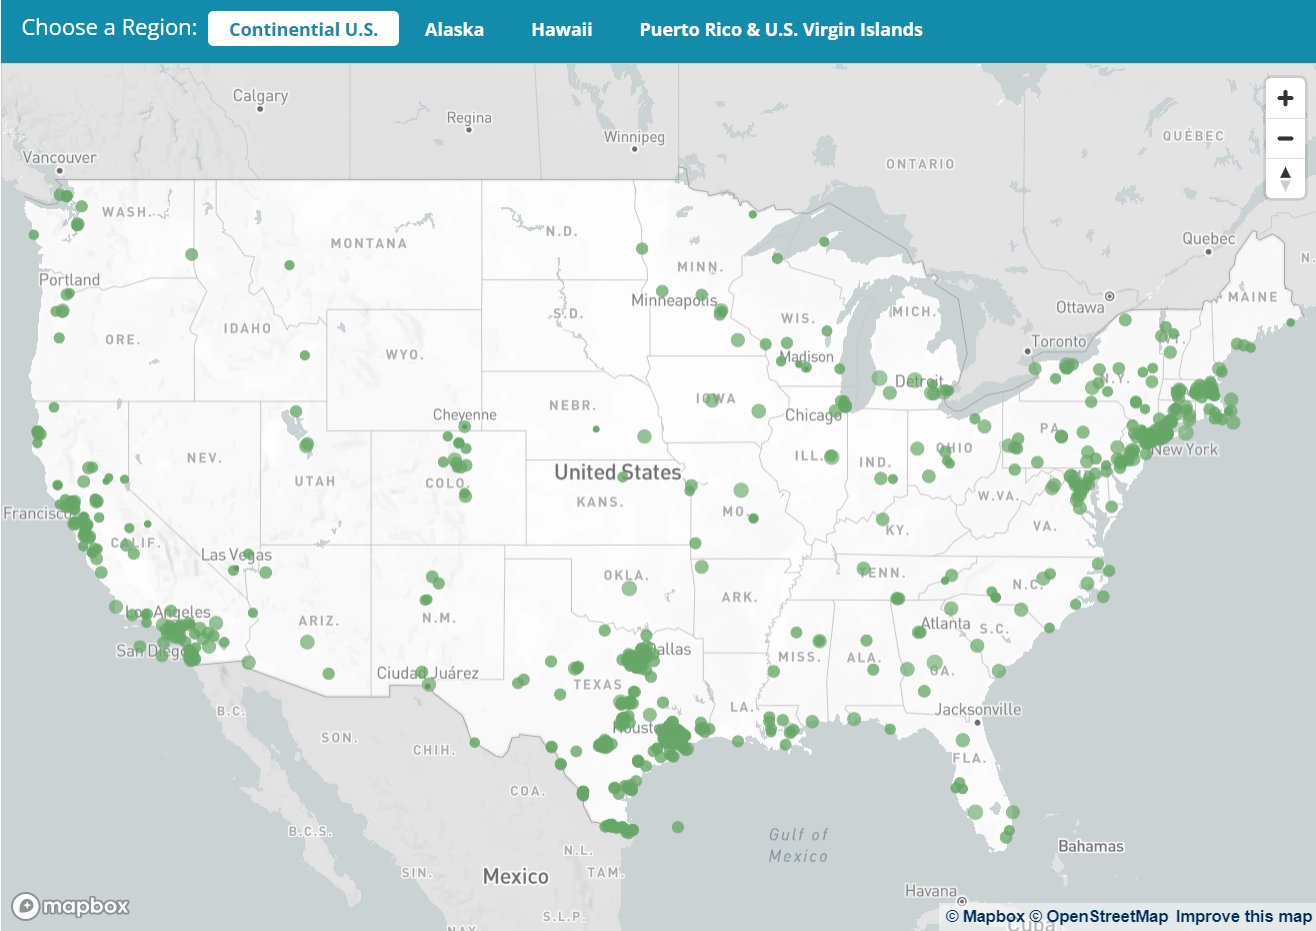This screenshot has width=1316, height=931.
Task: Click the 'Regina' city label
Action: [469, 118]
